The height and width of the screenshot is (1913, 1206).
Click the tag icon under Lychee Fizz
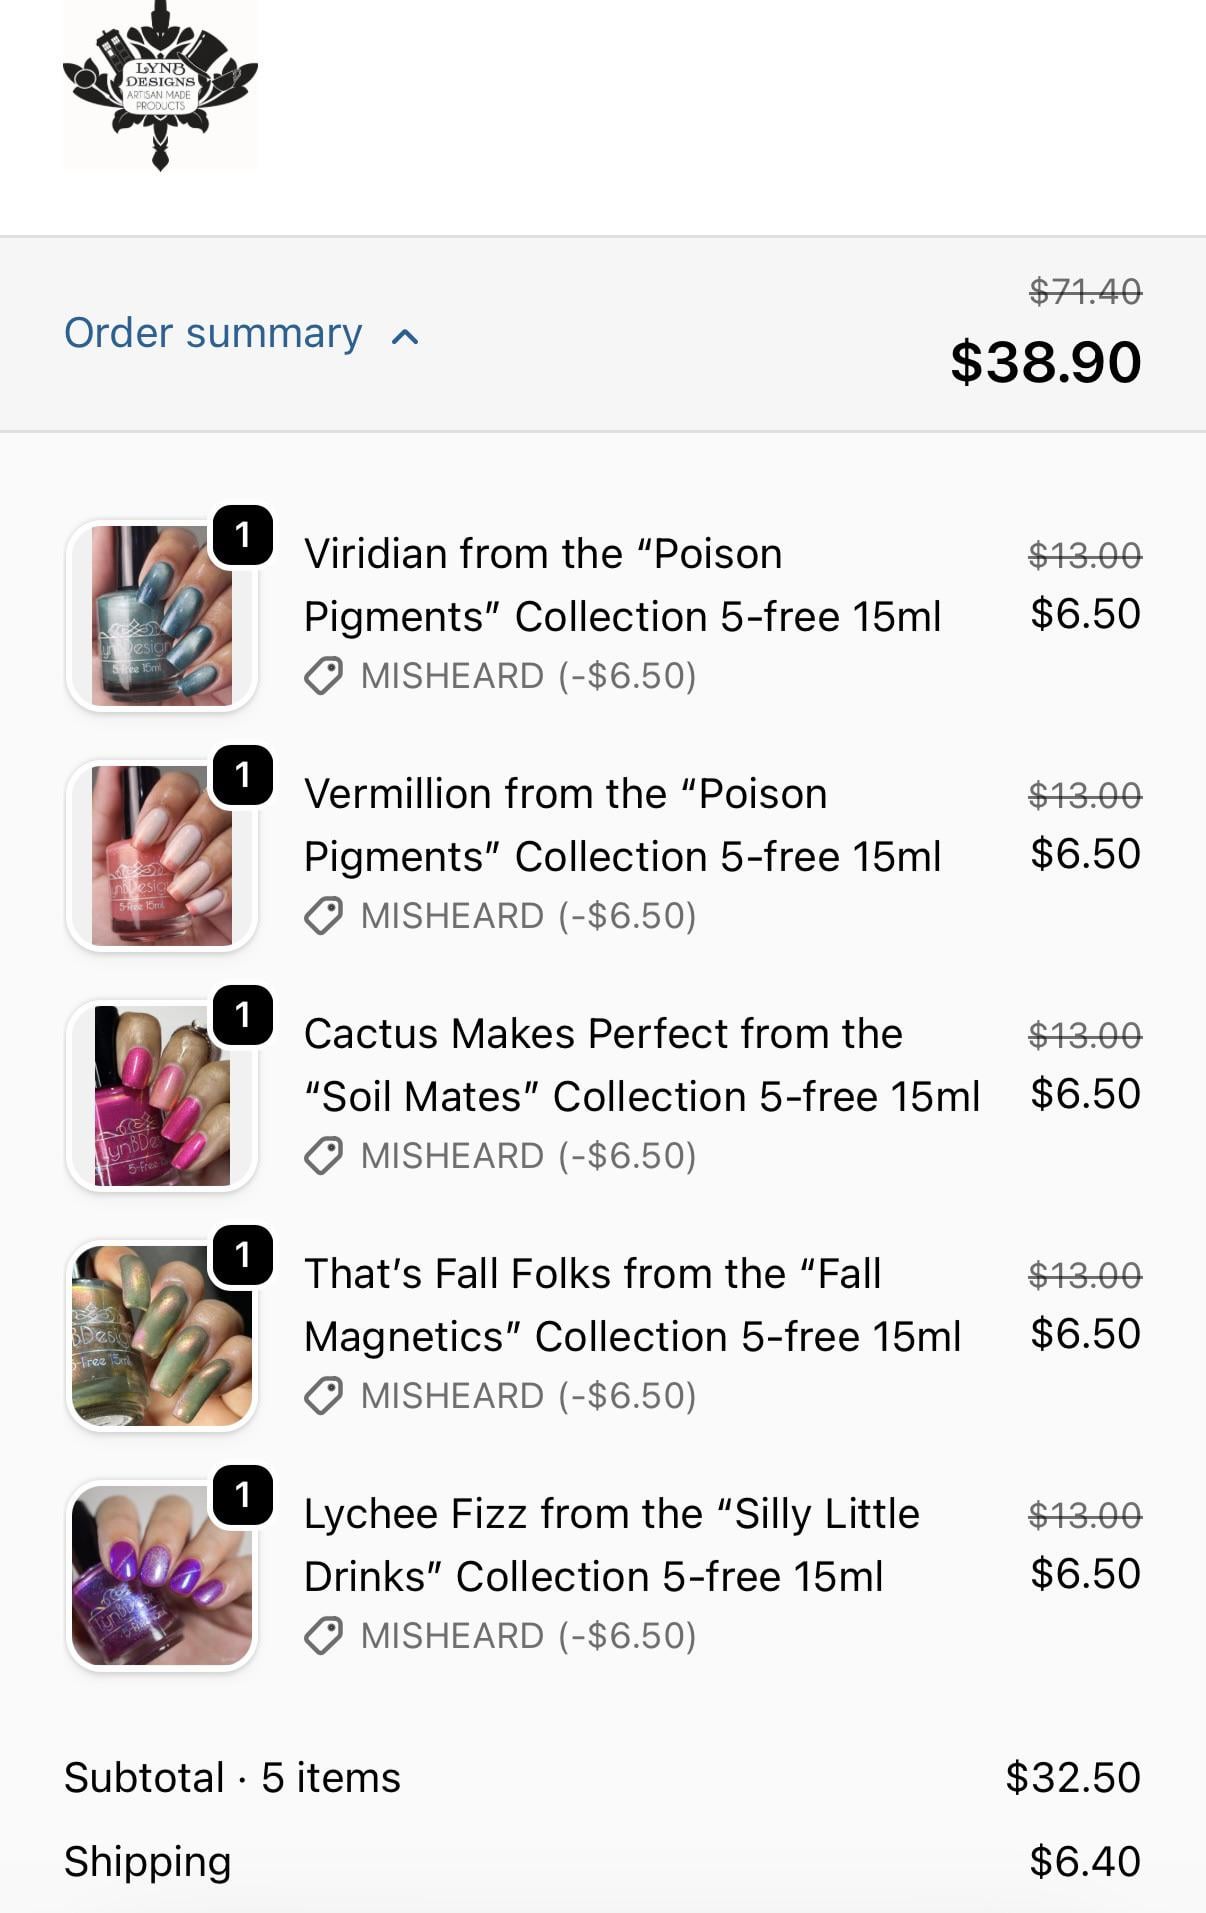click(x=324, y=1636)
